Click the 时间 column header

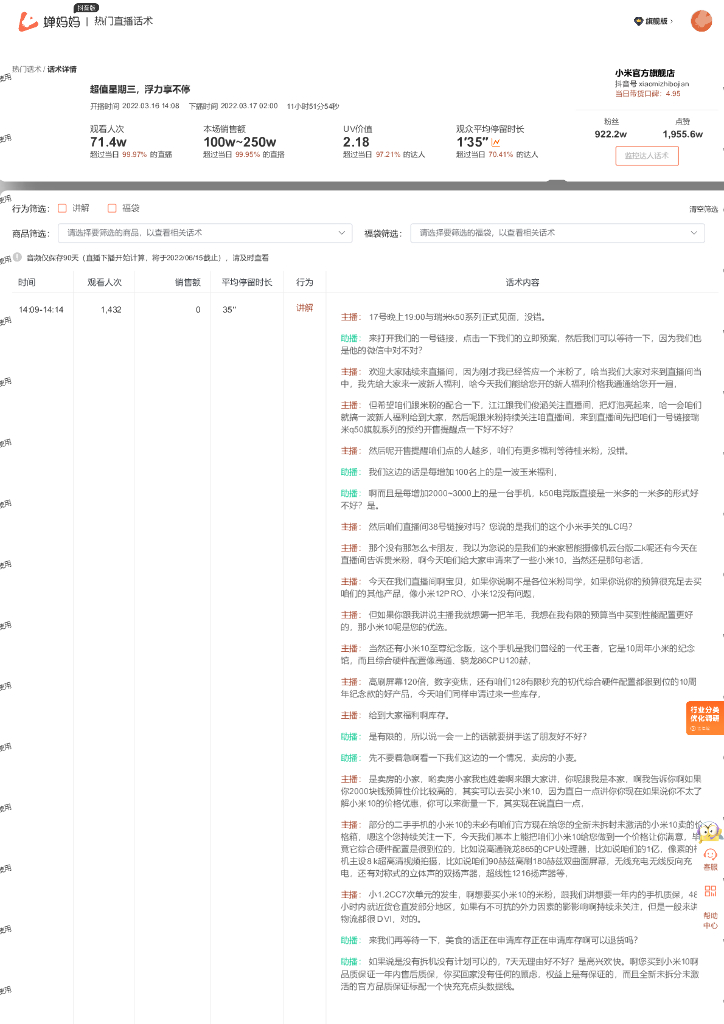(27, 282)
